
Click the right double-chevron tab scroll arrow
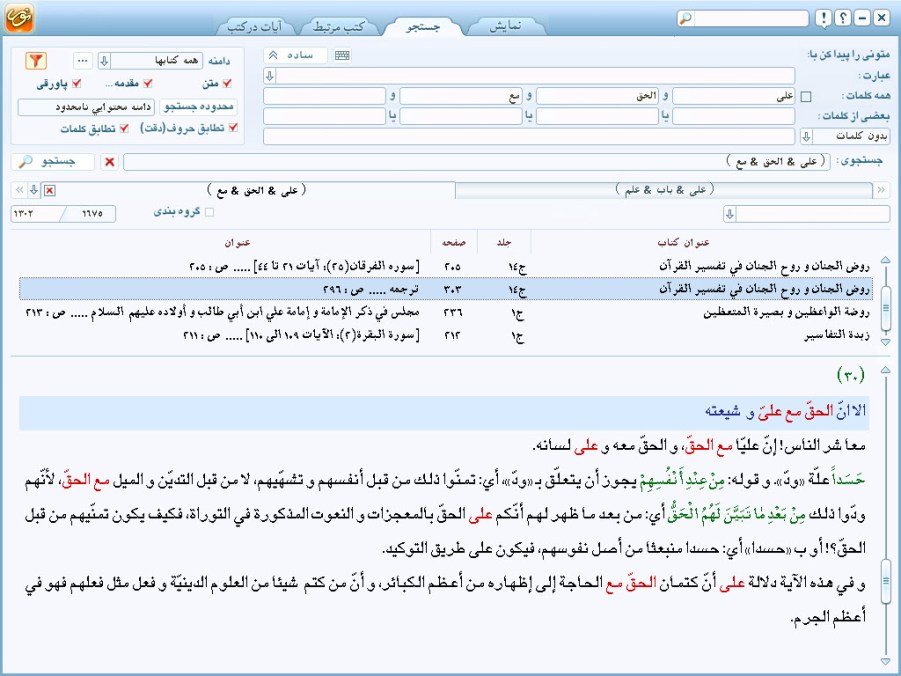coord(881,190)
